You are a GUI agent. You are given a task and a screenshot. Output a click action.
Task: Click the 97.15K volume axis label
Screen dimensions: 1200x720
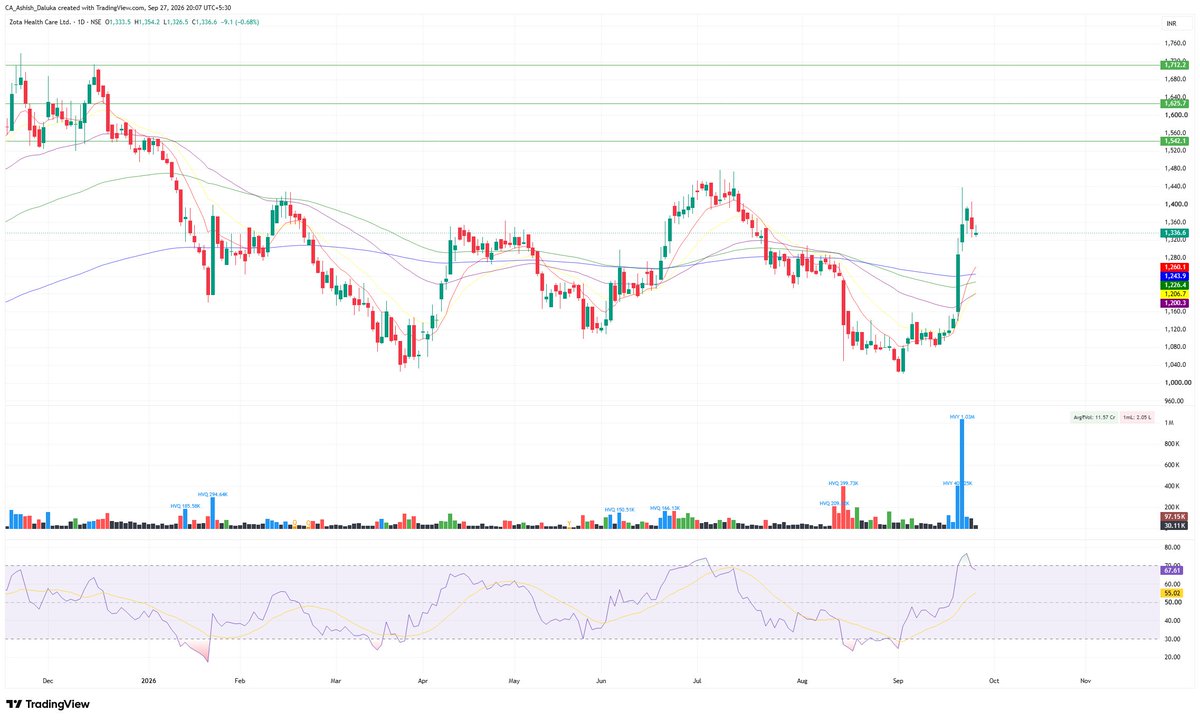1174,515
